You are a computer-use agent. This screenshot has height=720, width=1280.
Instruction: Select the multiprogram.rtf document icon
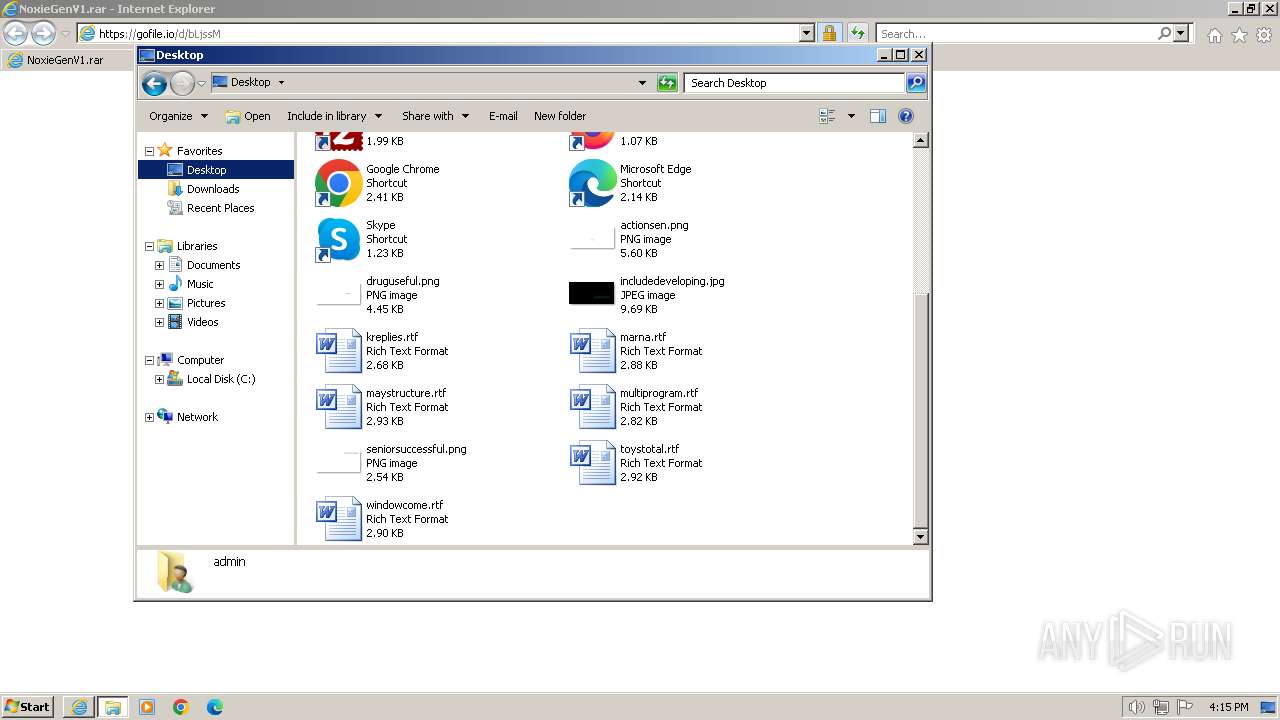(592, 407)
